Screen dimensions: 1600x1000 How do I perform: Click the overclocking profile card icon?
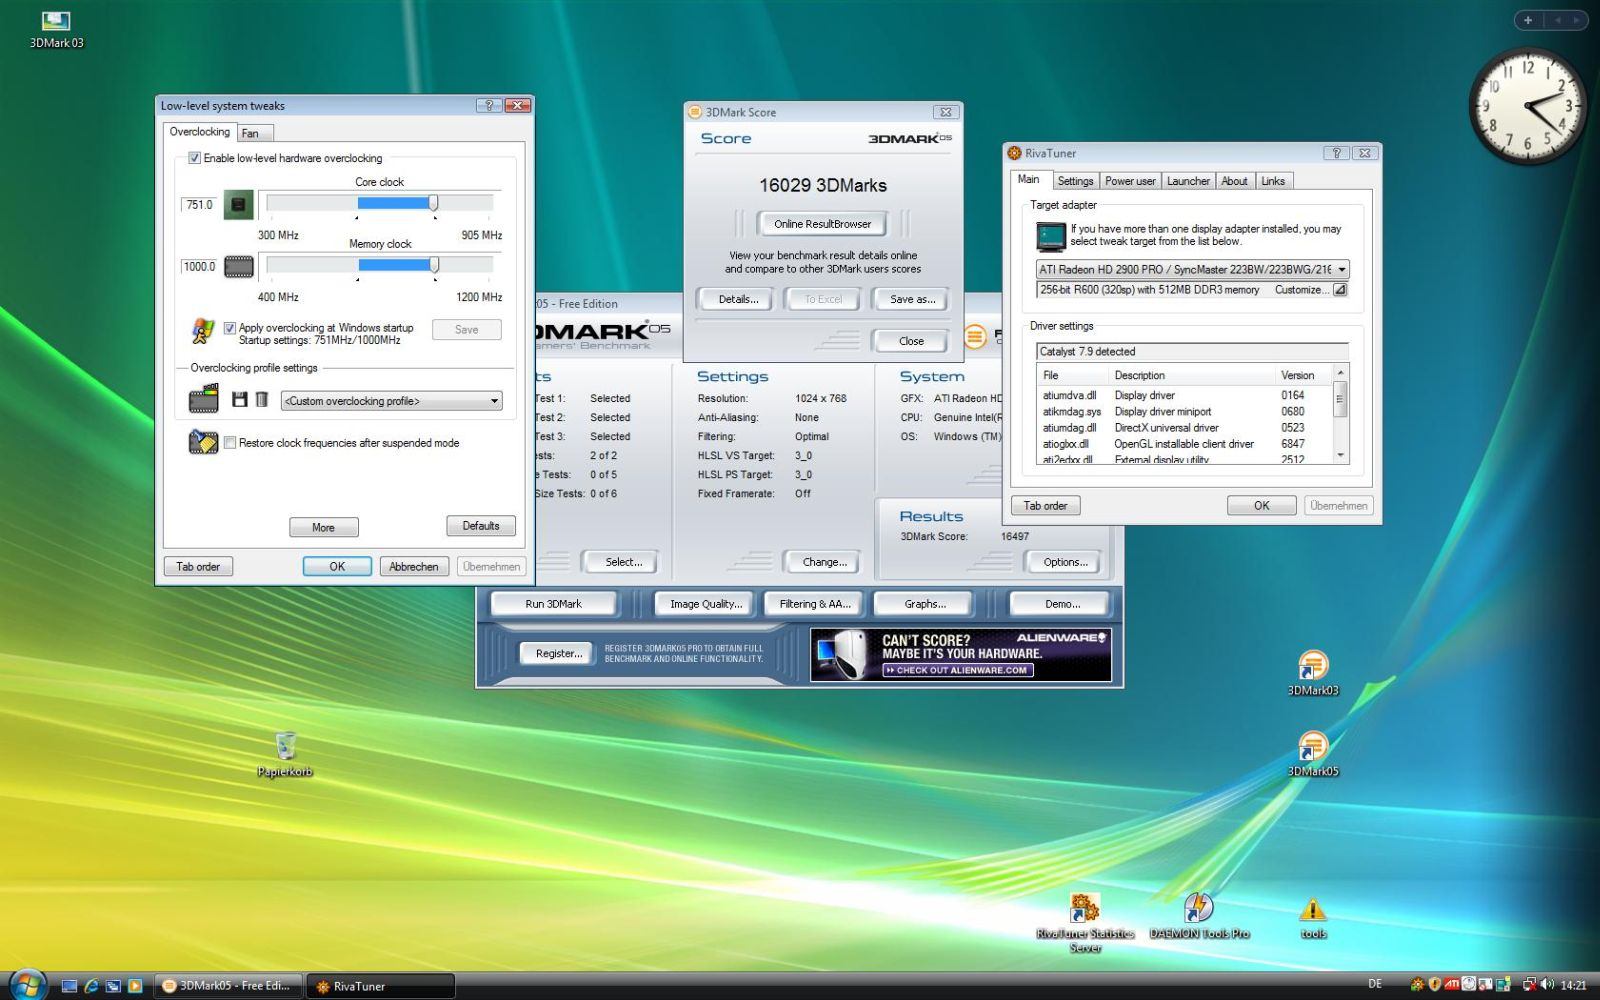click(203, 399)
